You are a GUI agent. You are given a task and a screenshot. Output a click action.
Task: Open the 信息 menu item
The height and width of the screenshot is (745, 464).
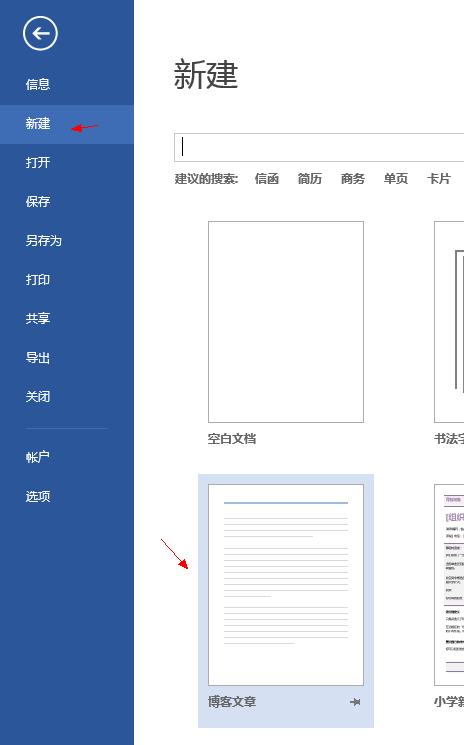point(38,84)
